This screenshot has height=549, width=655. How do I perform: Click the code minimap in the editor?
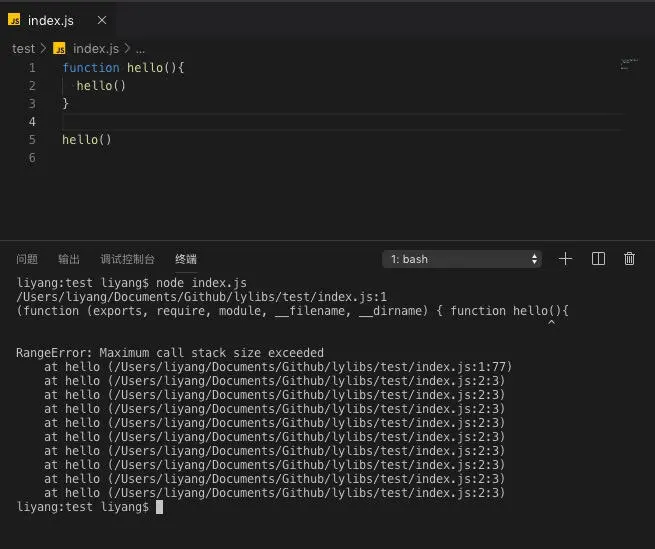(629, 64)
